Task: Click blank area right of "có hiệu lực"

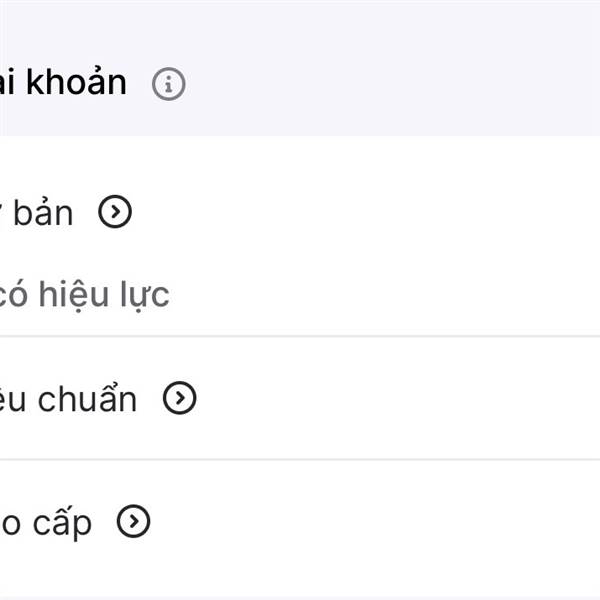Action: pos(400,295)
